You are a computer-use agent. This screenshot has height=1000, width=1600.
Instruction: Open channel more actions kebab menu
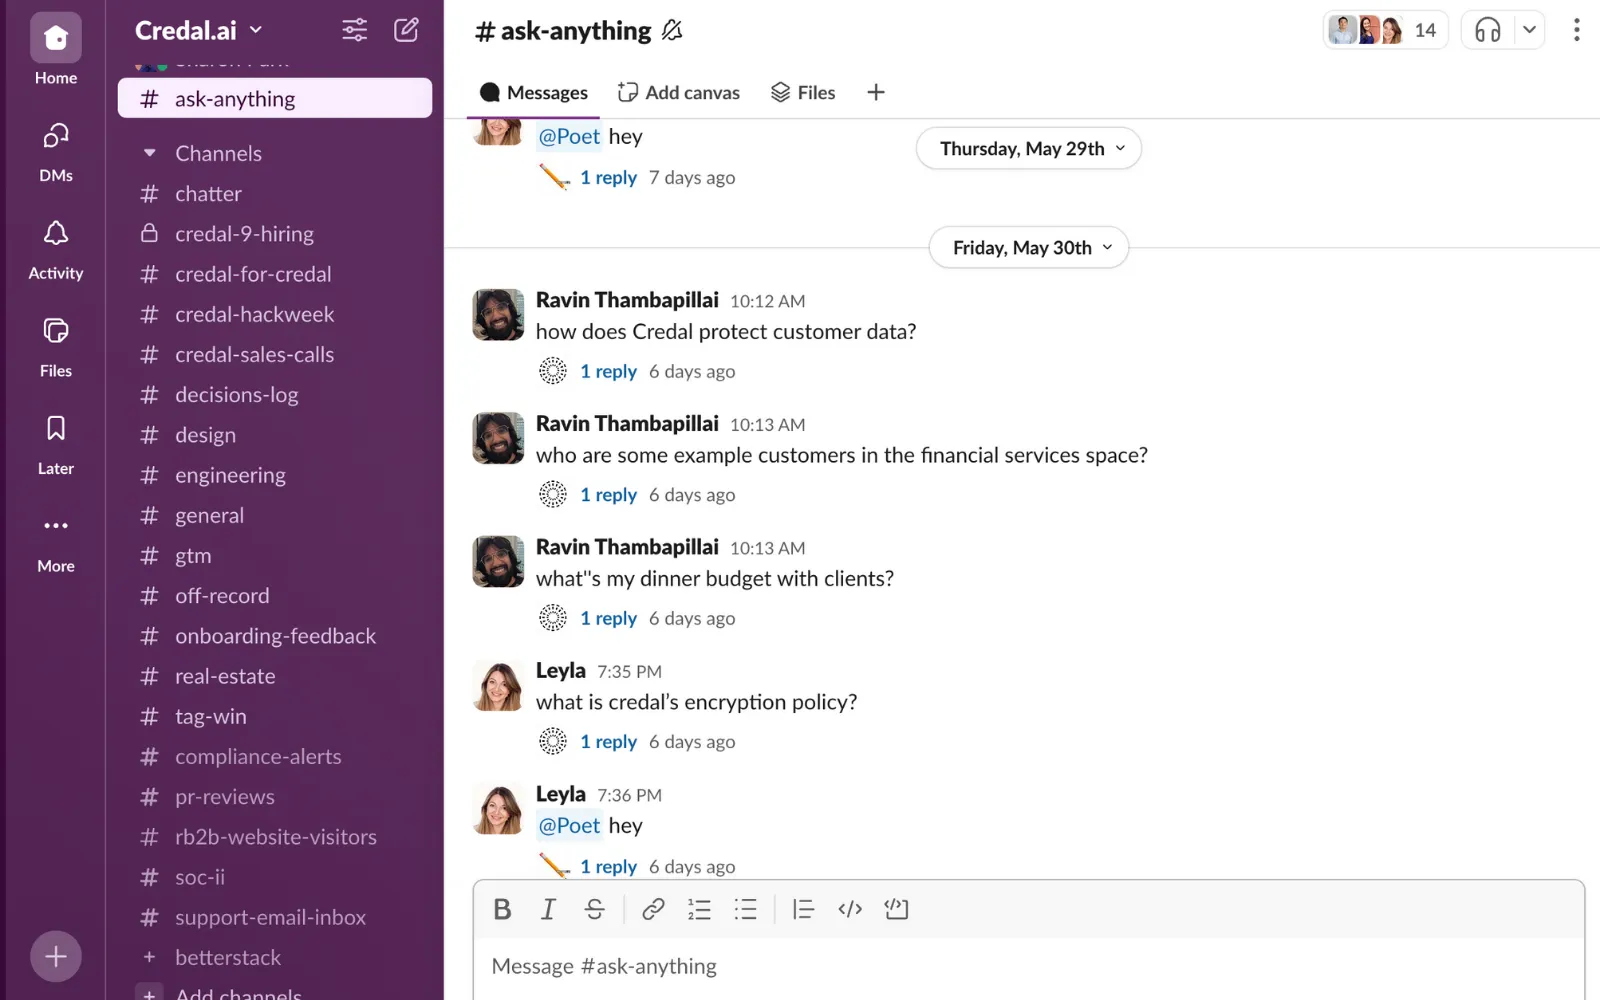tap(1576, 30)
